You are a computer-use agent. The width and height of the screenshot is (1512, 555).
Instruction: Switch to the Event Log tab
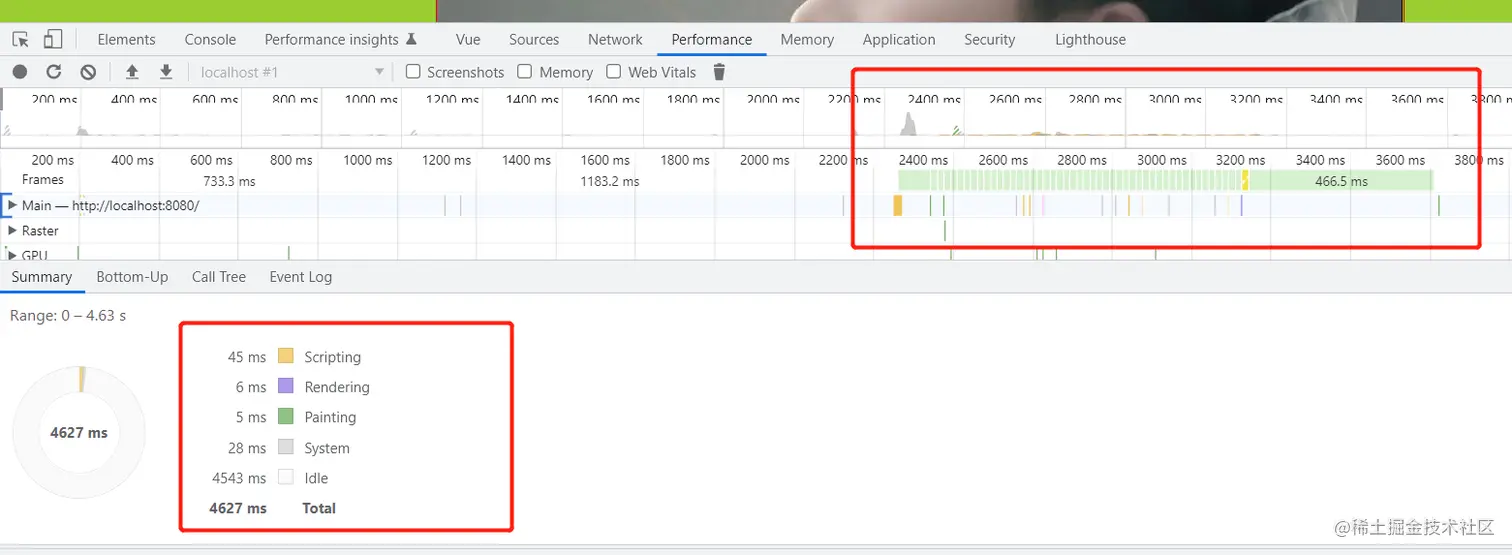coord(301,277)
